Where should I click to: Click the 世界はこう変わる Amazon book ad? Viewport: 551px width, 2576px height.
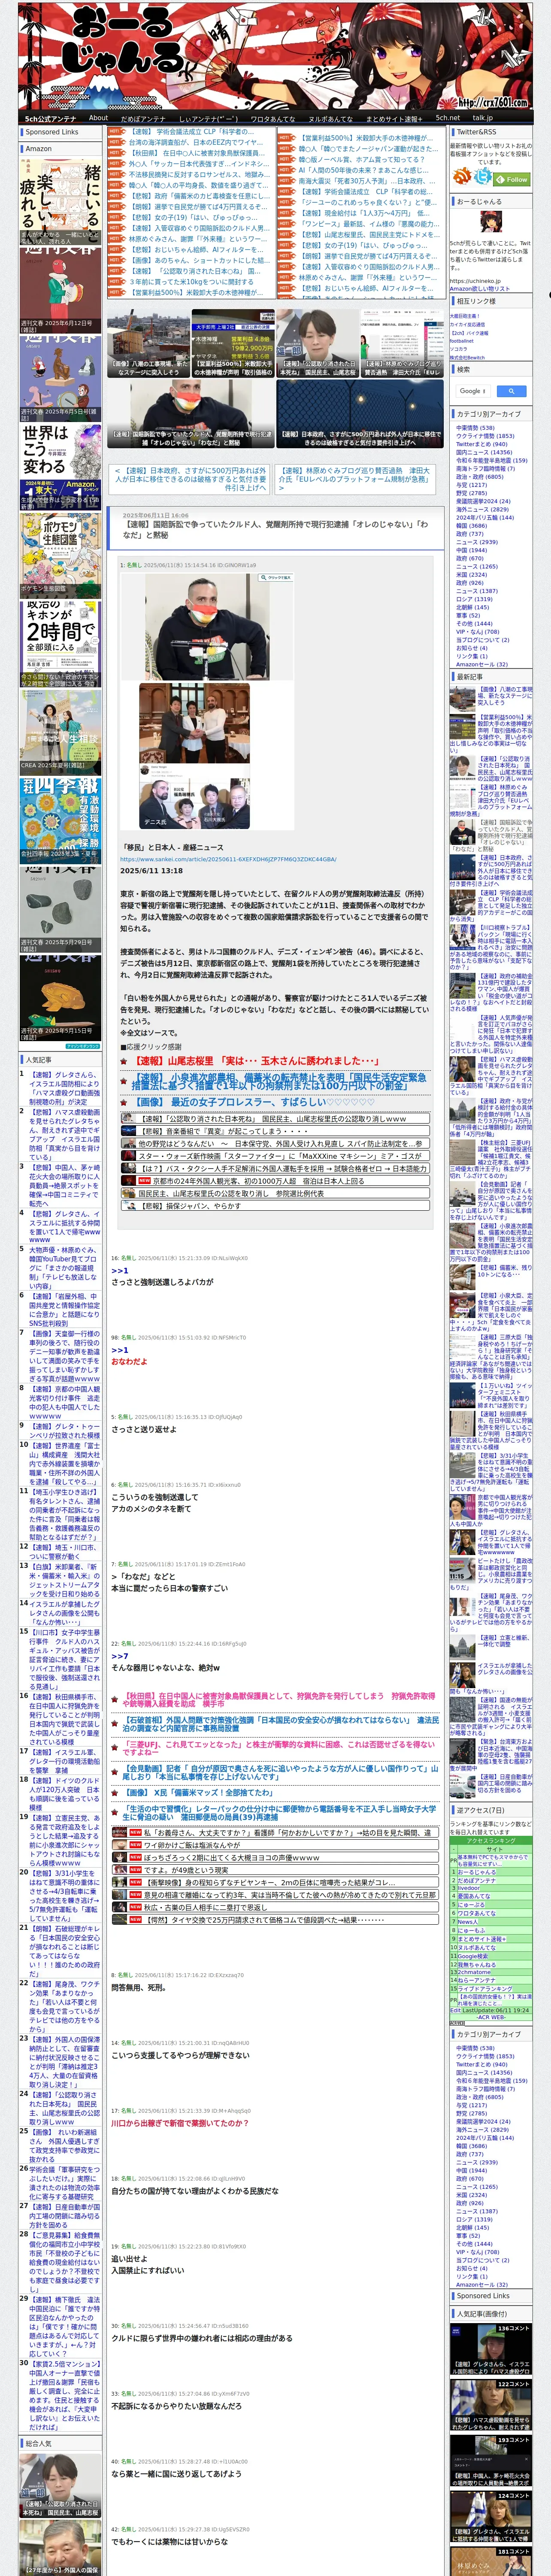pos(60,468)
